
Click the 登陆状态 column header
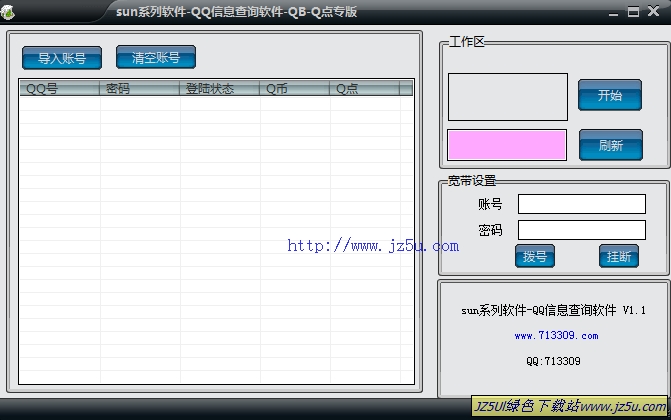pyautogui.click(x=220, y=89)
